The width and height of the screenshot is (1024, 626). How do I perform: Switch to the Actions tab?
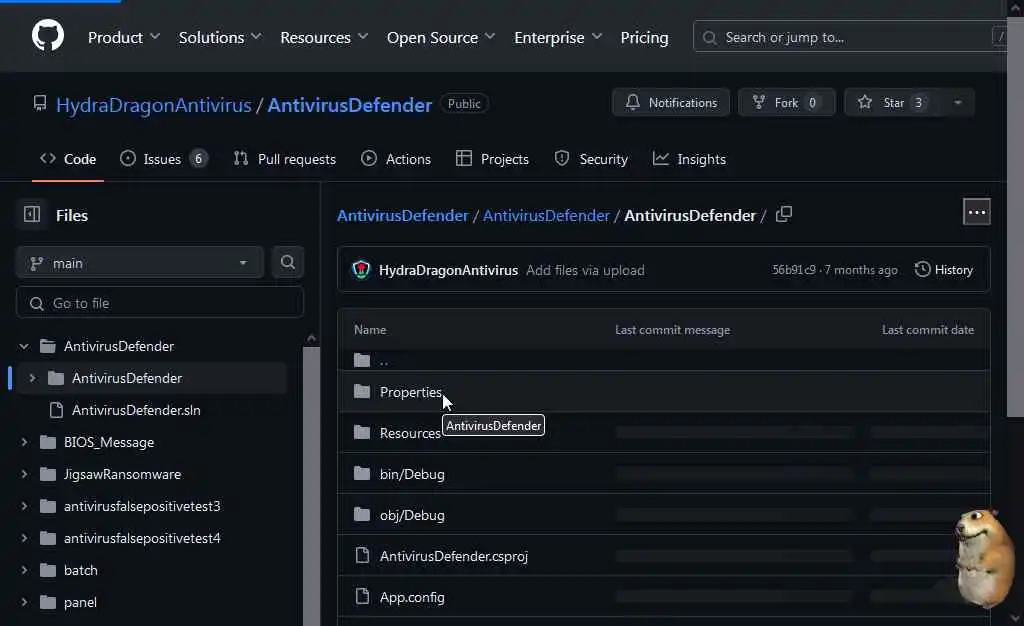coord(396,159)
